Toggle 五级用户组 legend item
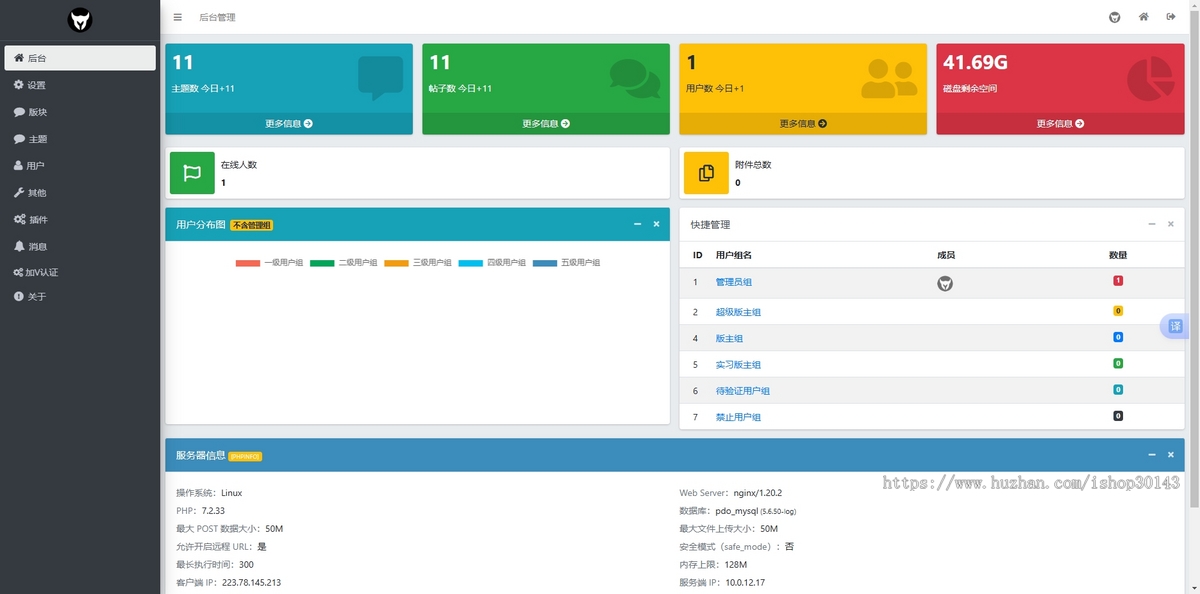The height and width of the screenshot is (594, 1200). click(x=566, y=263)
